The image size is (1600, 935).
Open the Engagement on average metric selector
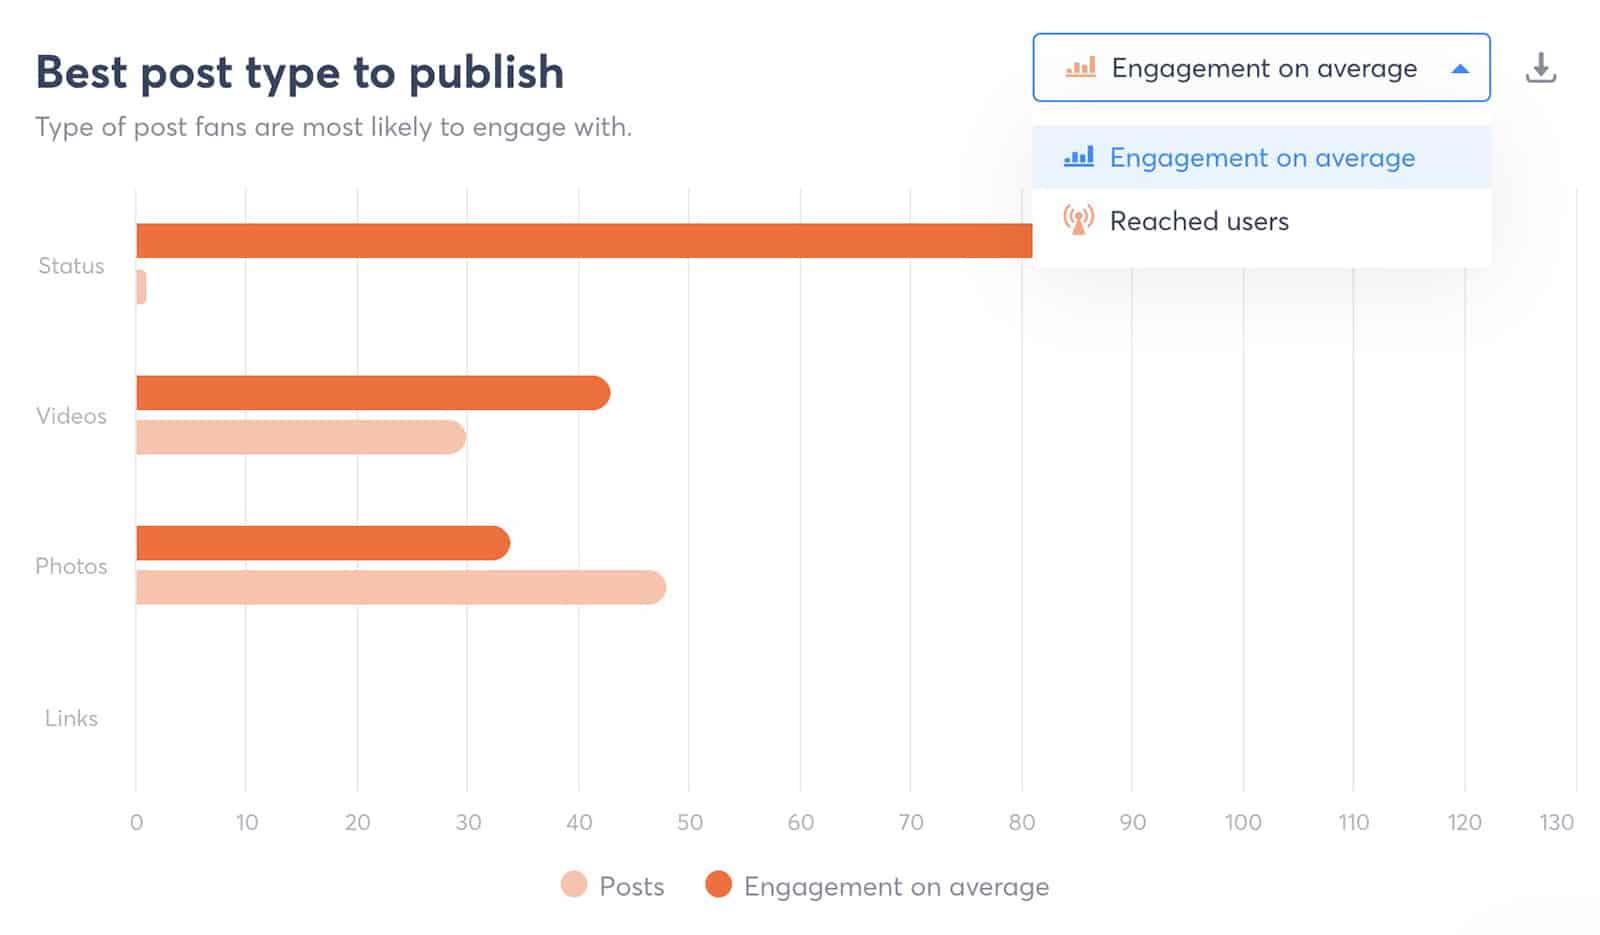[x=1260, y=68]
